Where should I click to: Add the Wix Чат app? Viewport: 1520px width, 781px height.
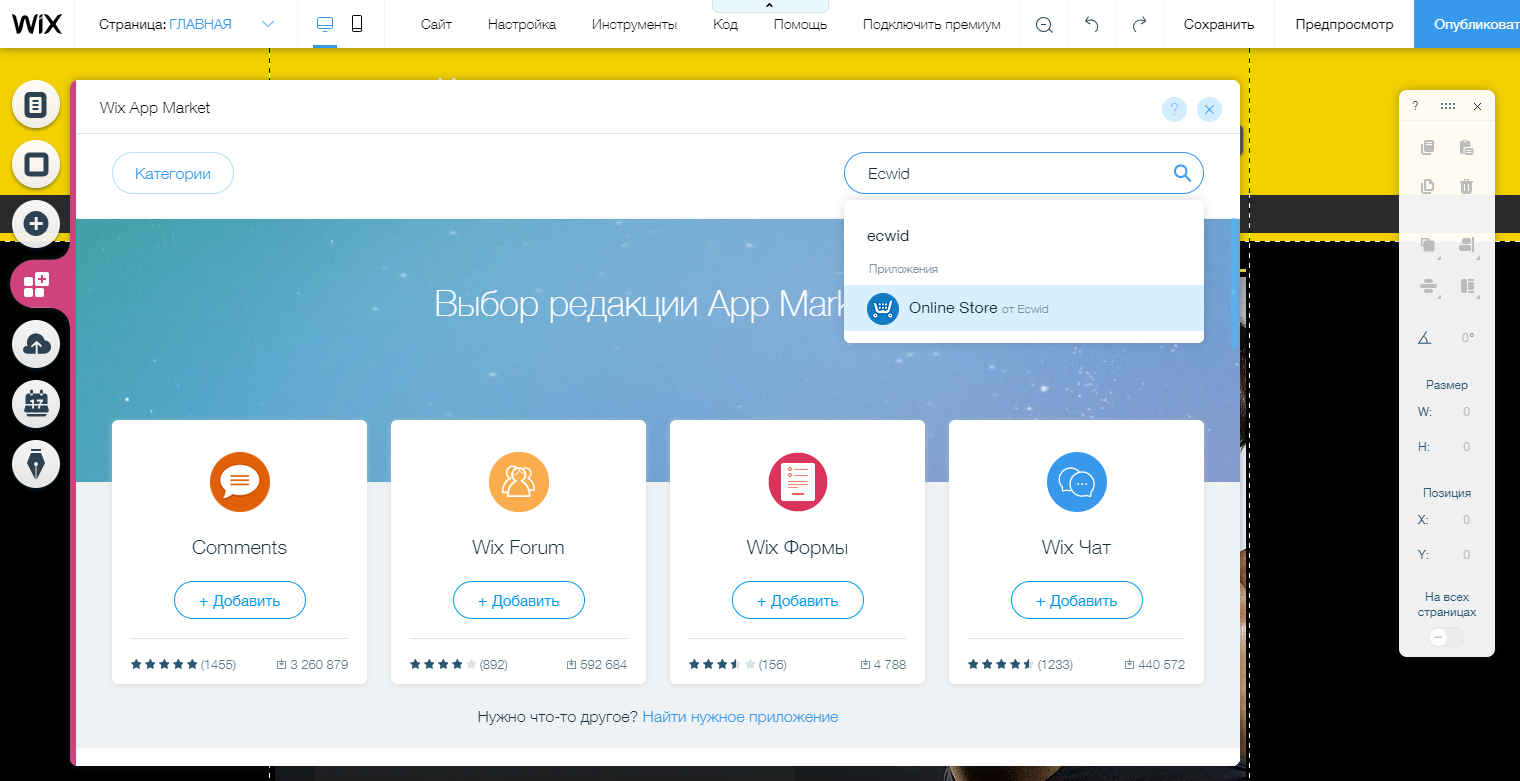coord(1077,600)
